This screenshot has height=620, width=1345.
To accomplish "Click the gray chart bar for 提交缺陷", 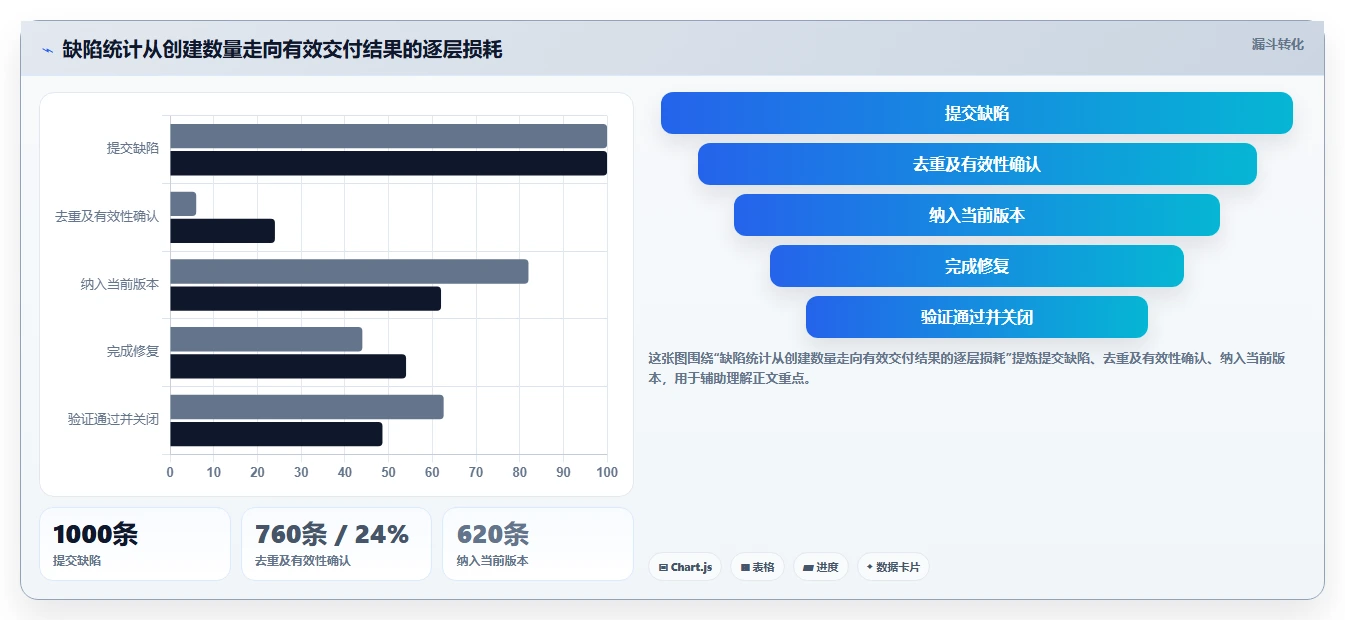I will pyautogui.click(x=388, y=136).
